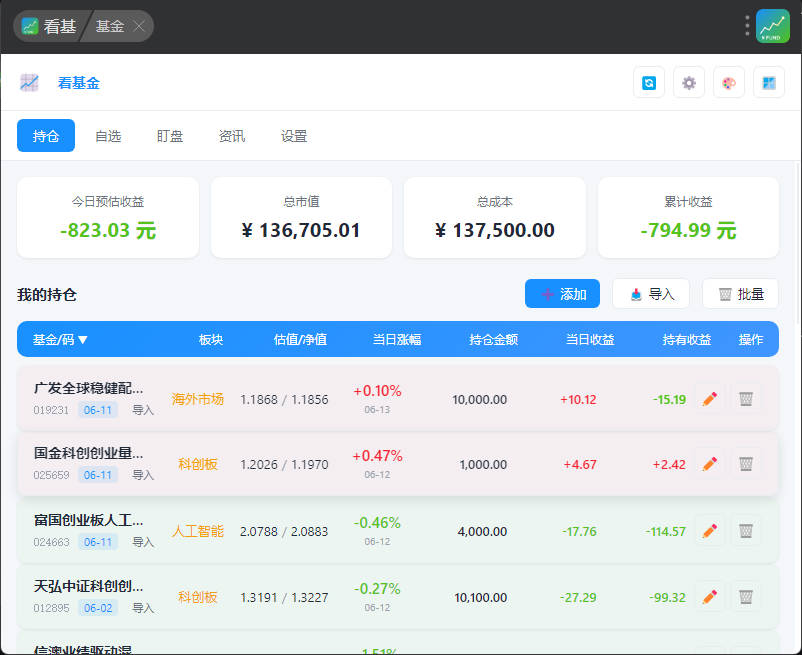This screenshot has height=655, width=802.
Task: Click 导入 link under 天弘中证科创创
Action: 143,608
